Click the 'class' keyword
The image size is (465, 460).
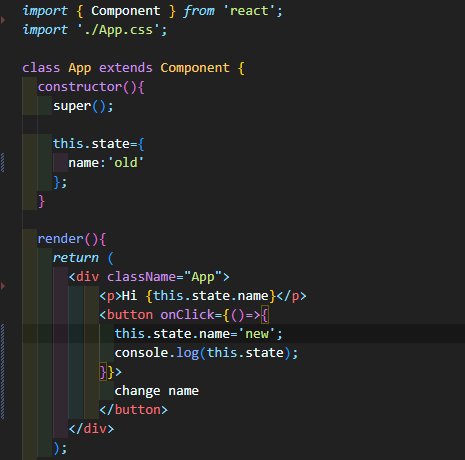(x=41, y=68)
